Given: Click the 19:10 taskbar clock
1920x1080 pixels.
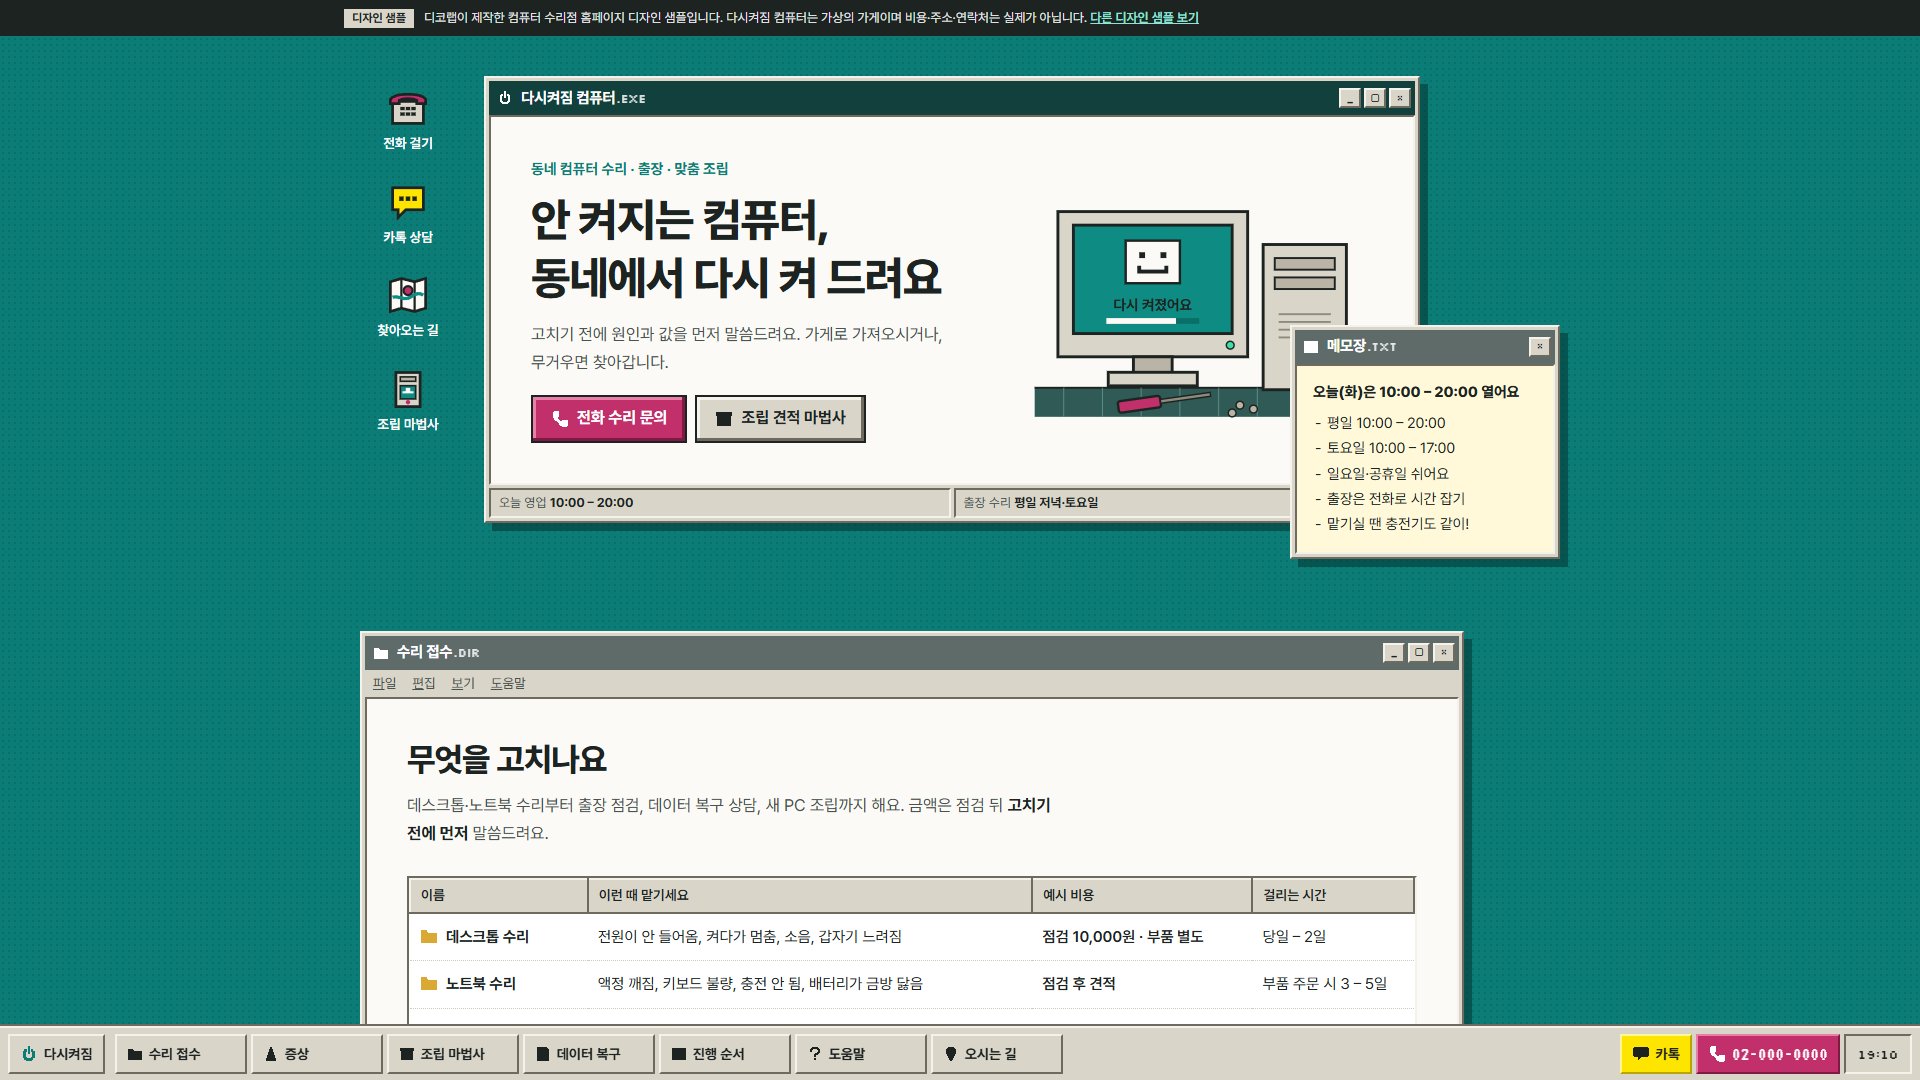Looking at the screenshot, I should tap(1878, 1054).
